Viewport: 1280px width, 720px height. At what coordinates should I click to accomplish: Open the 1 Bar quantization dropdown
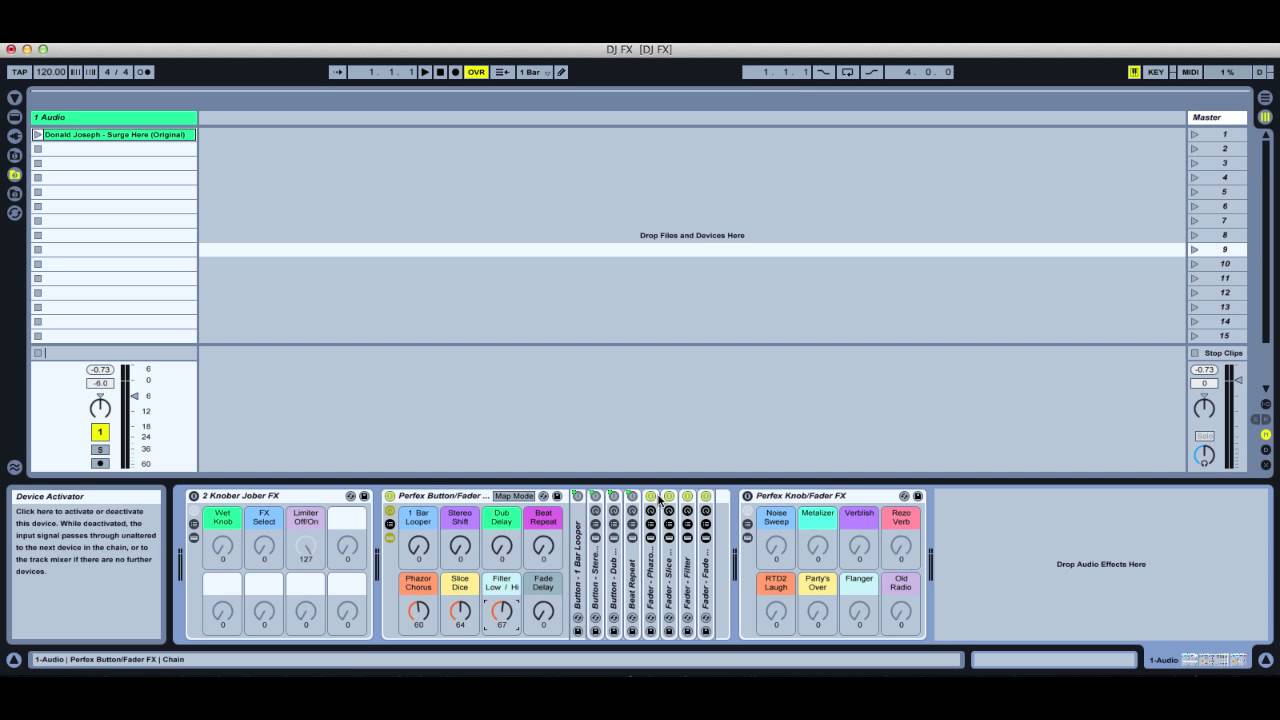[x=534, y=72]
